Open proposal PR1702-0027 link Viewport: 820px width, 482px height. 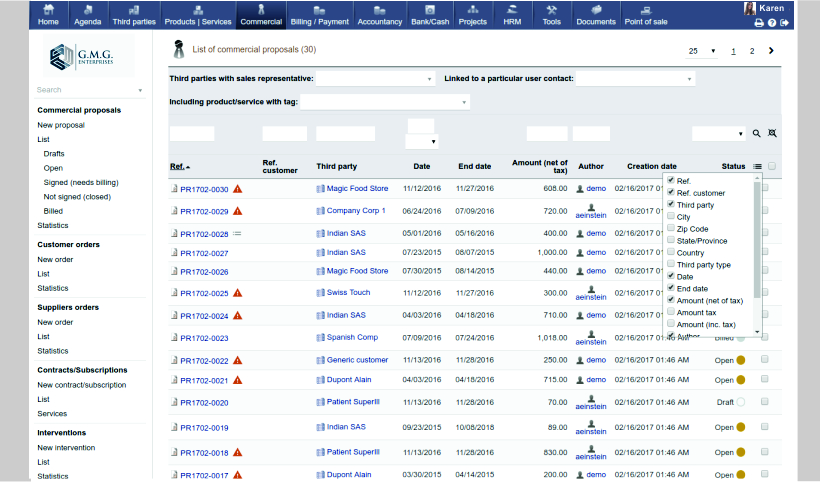point(204,253)
